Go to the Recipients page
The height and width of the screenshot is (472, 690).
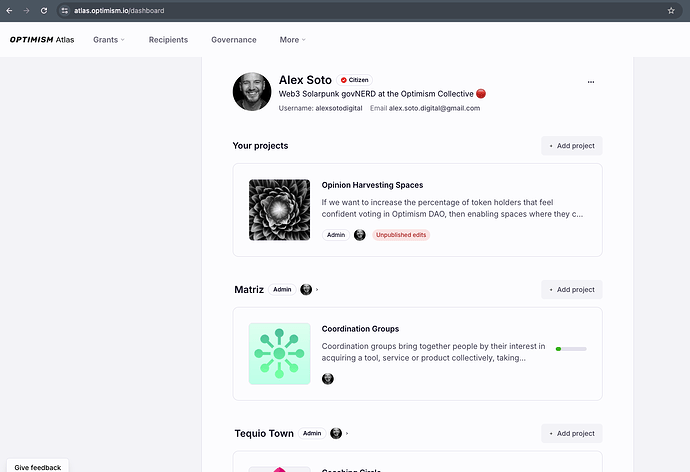coord(168,40)
